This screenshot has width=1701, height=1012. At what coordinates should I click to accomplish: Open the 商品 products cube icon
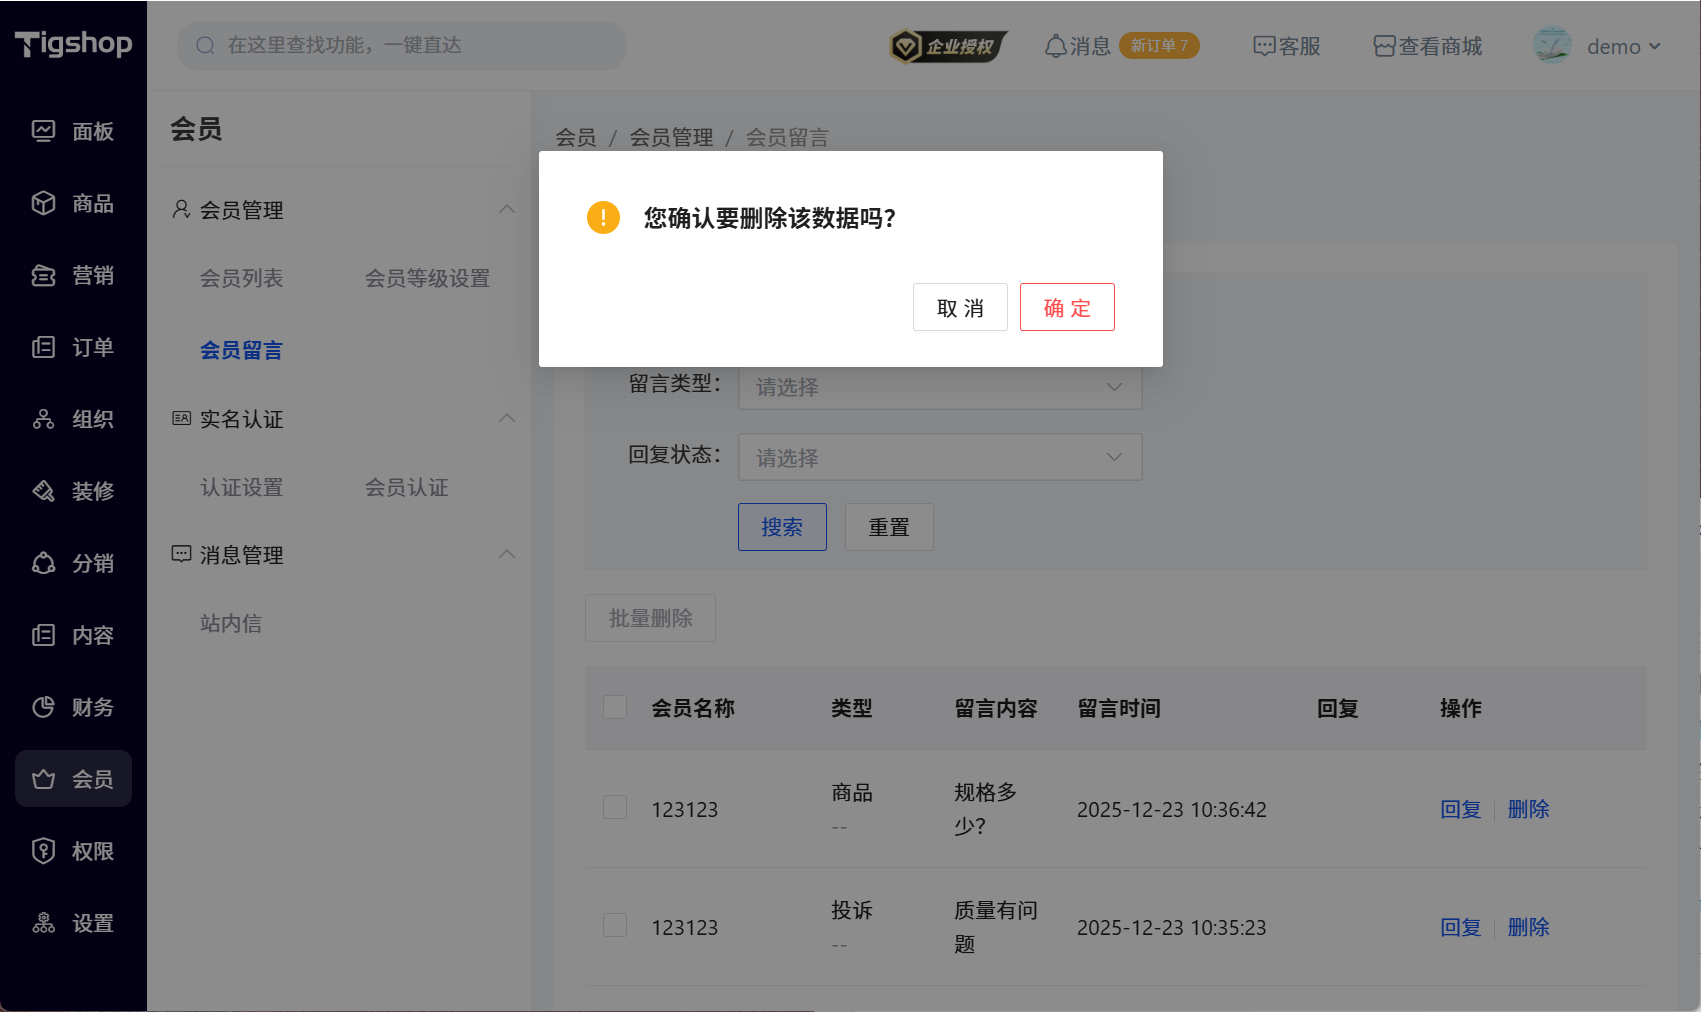point(43,203)
